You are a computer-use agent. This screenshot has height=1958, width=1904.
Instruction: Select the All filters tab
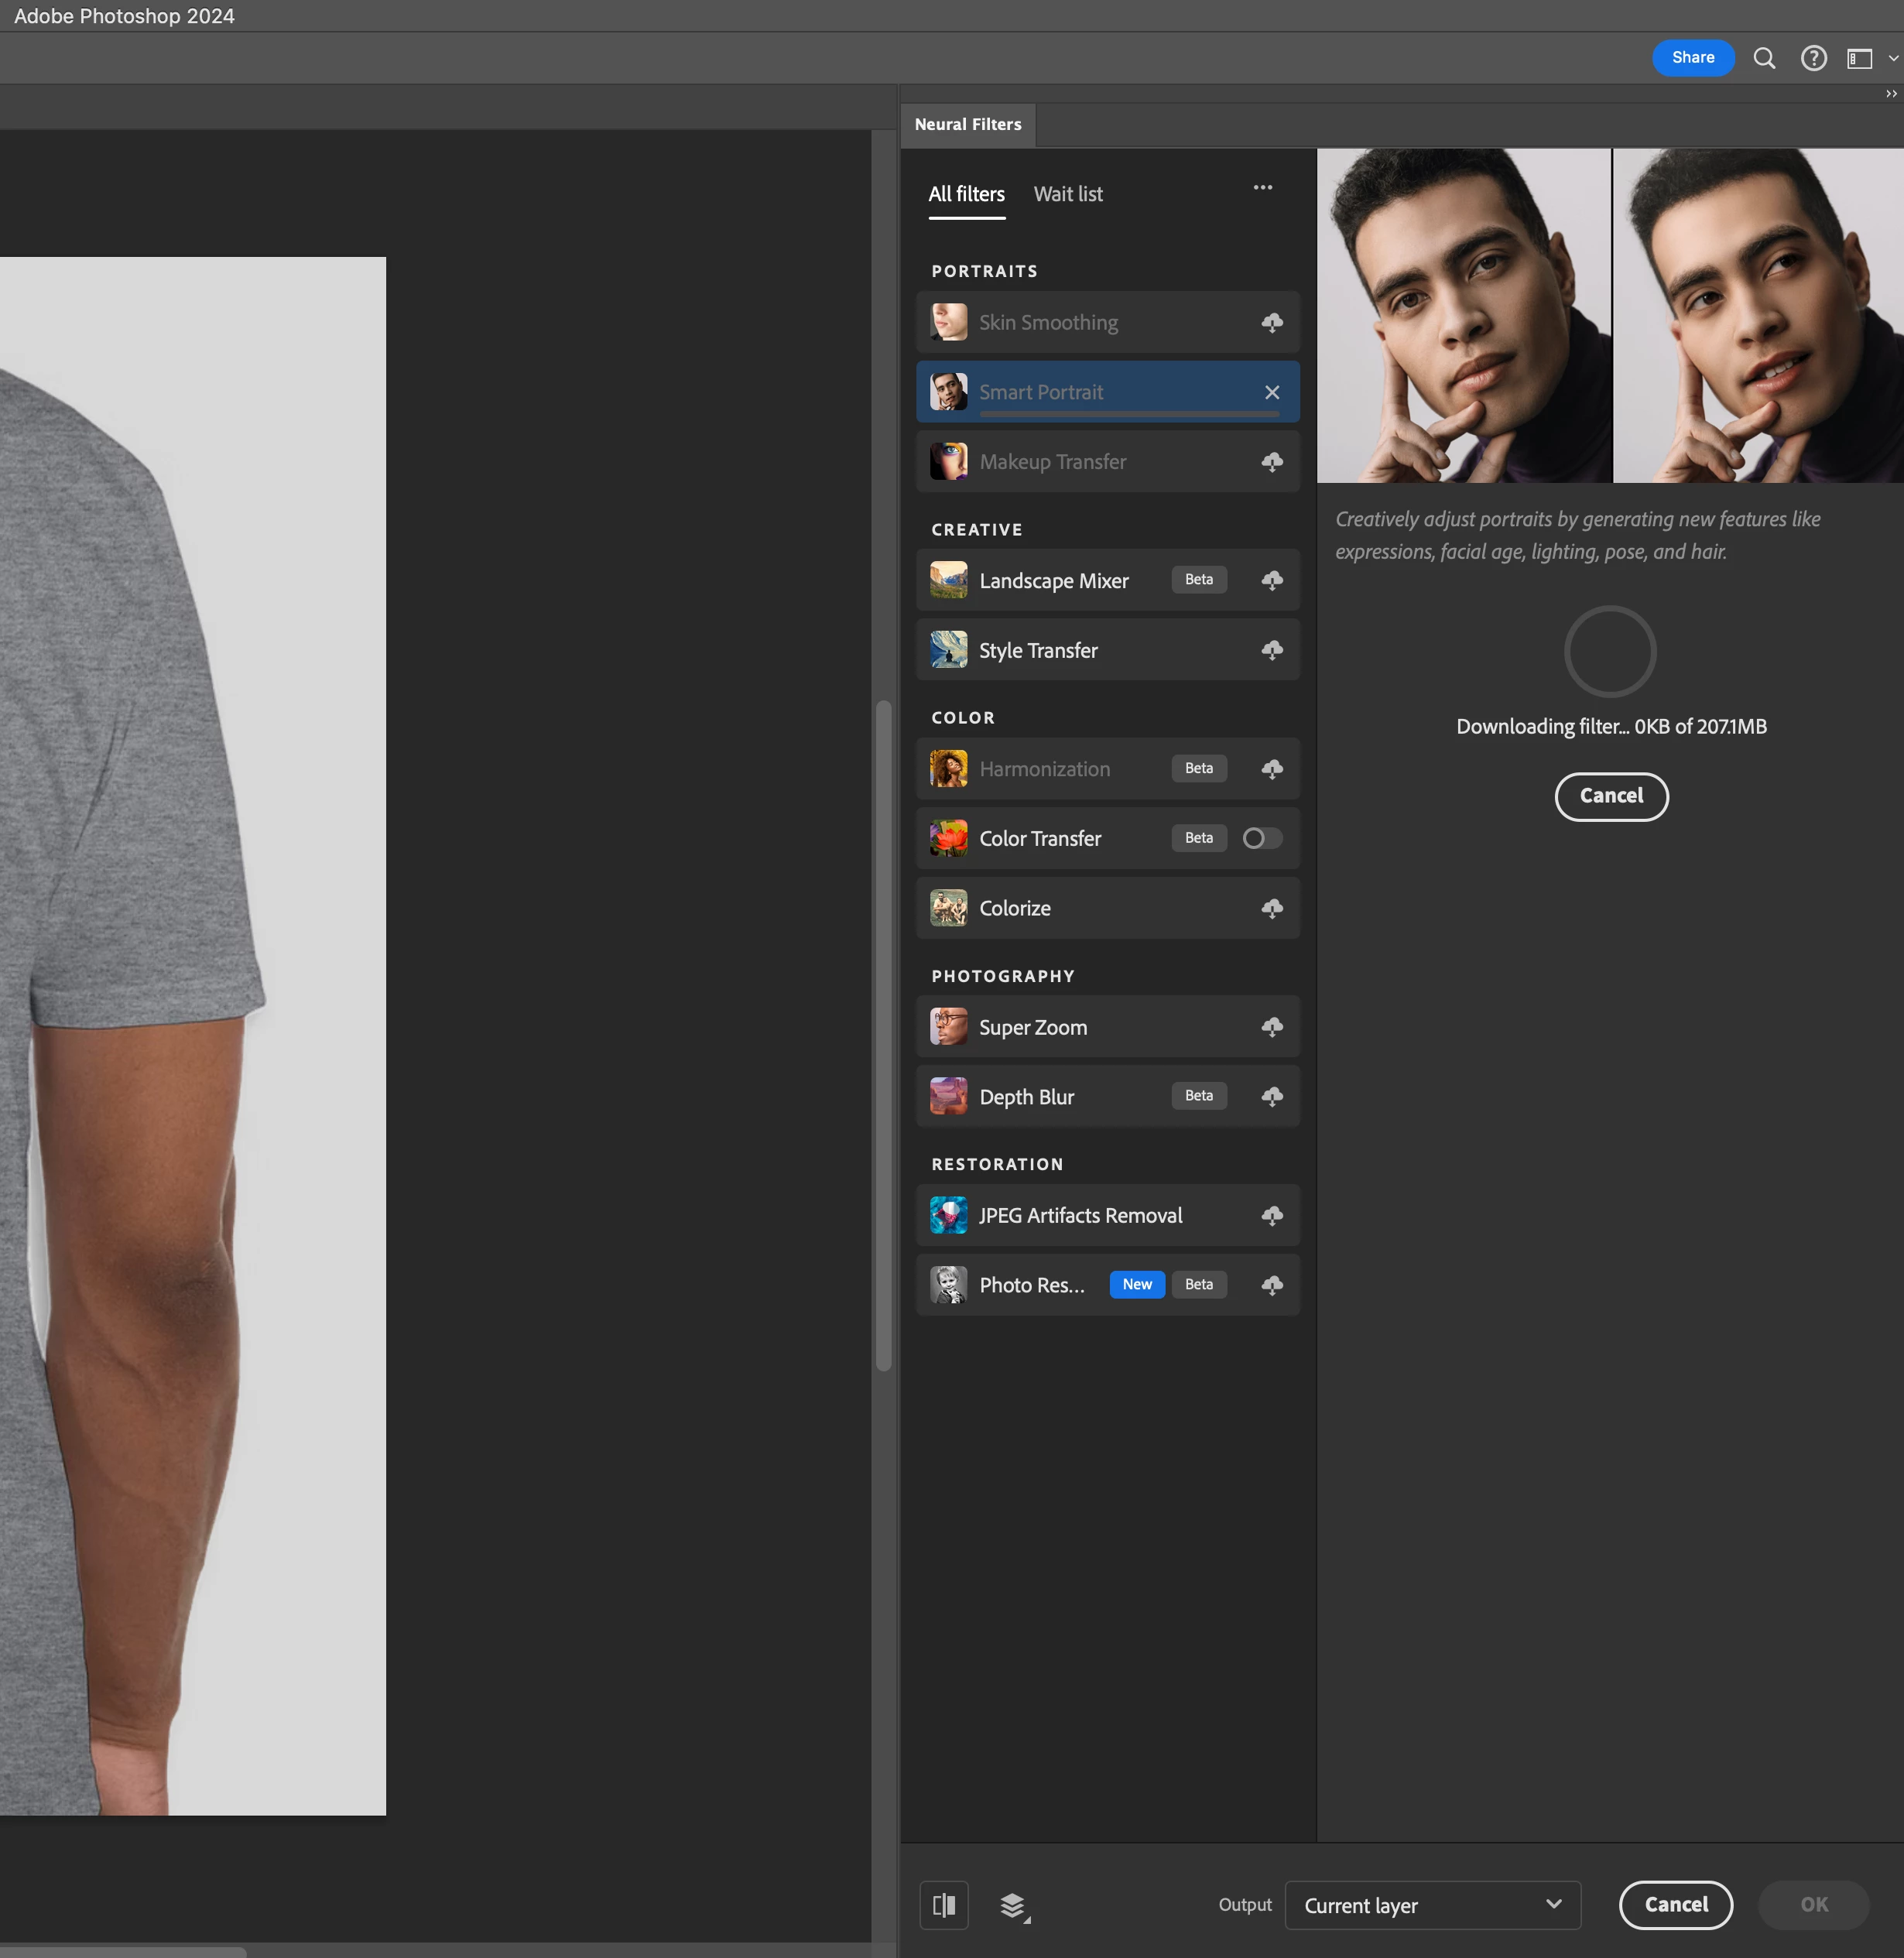point(966,194)
